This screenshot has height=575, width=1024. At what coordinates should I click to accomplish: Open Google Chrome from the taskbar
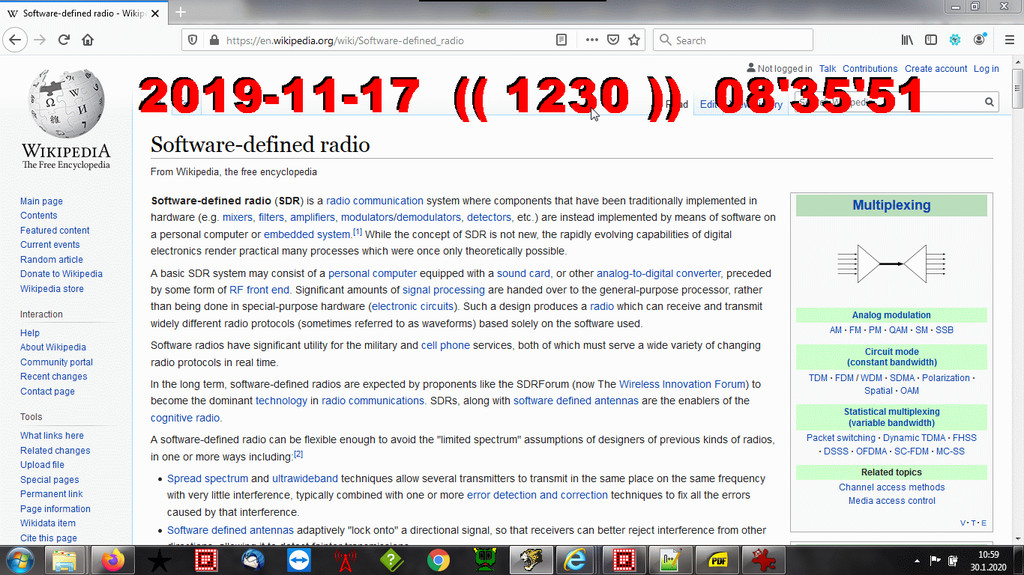[x=438, y=560]
